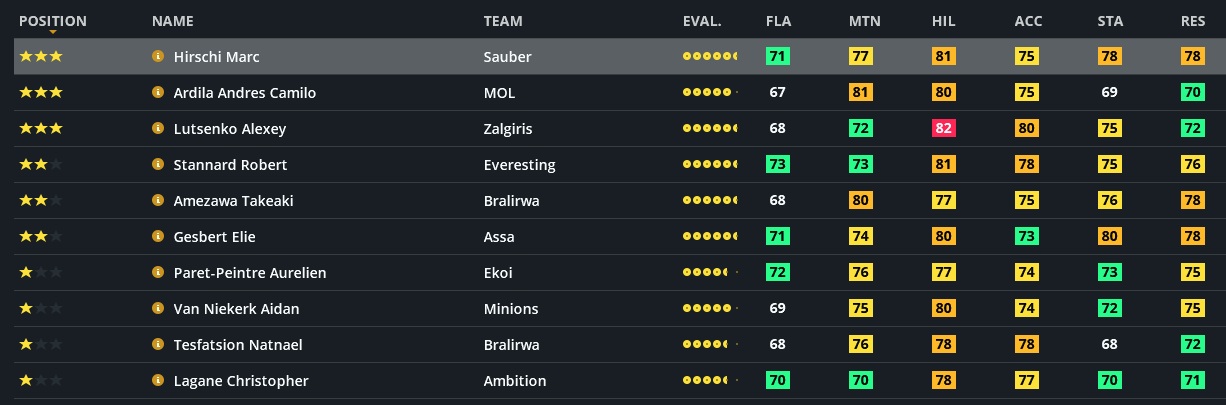Click info icon next to Gesbert Elie
Image resolution: width=1226 pixels, height=405 pixels.
(157, 237)
